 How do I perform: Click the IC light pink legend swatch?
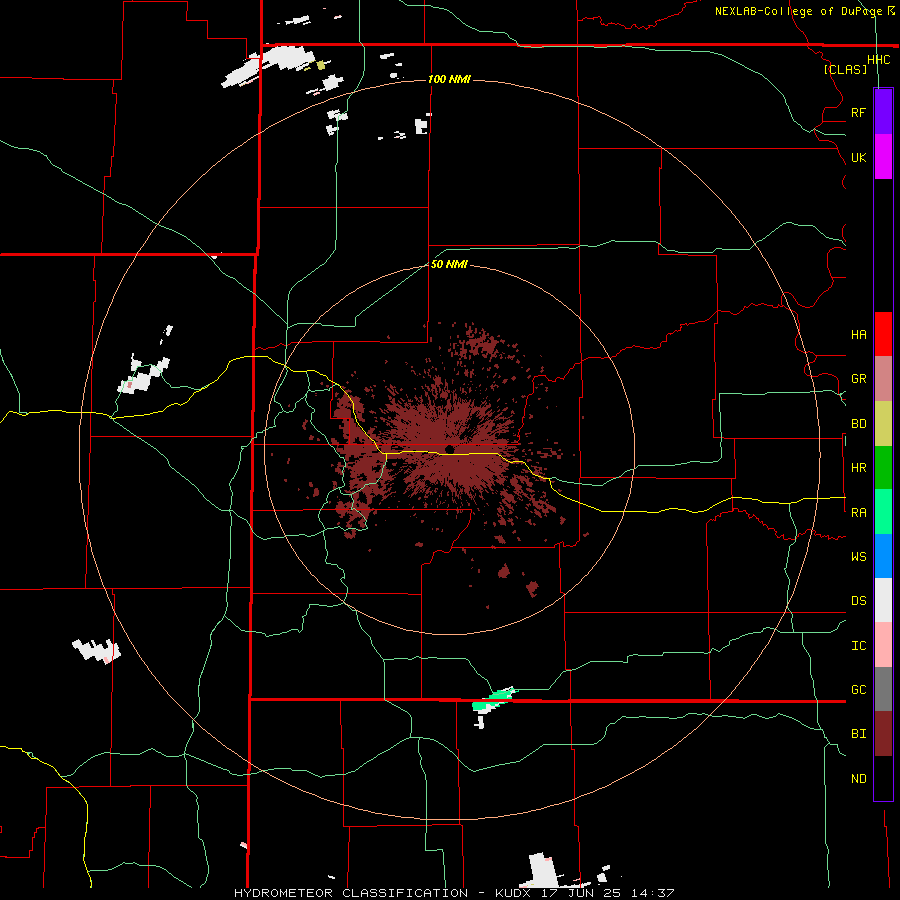pyautogui.click(x=883, y=645)
